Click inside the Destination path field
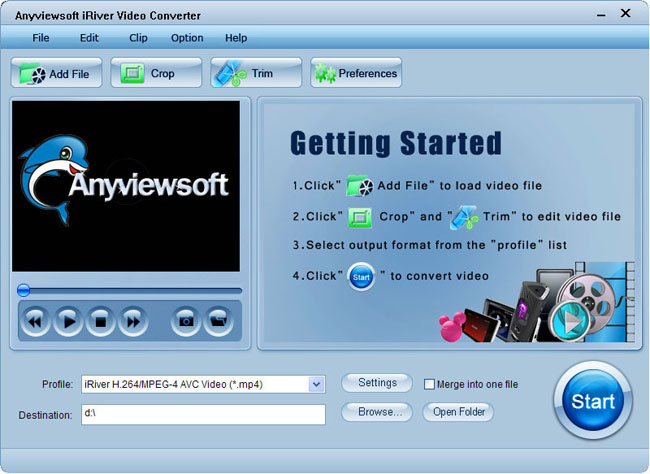The image size is (650, 474). pyautogui.click(x=204, y=414)
